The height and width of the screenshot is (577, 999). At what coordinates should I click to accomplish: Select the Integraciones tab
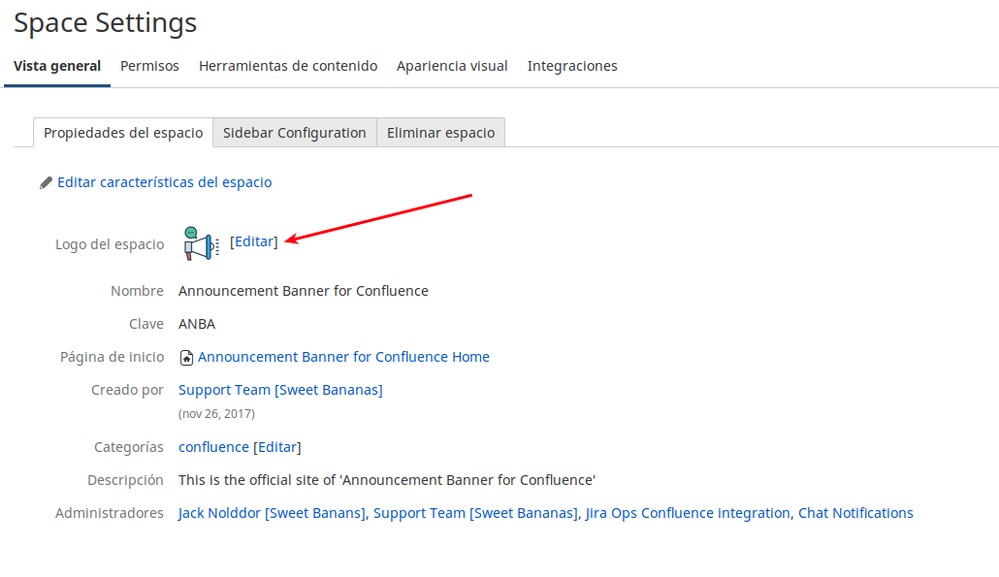tap(572, 66)
